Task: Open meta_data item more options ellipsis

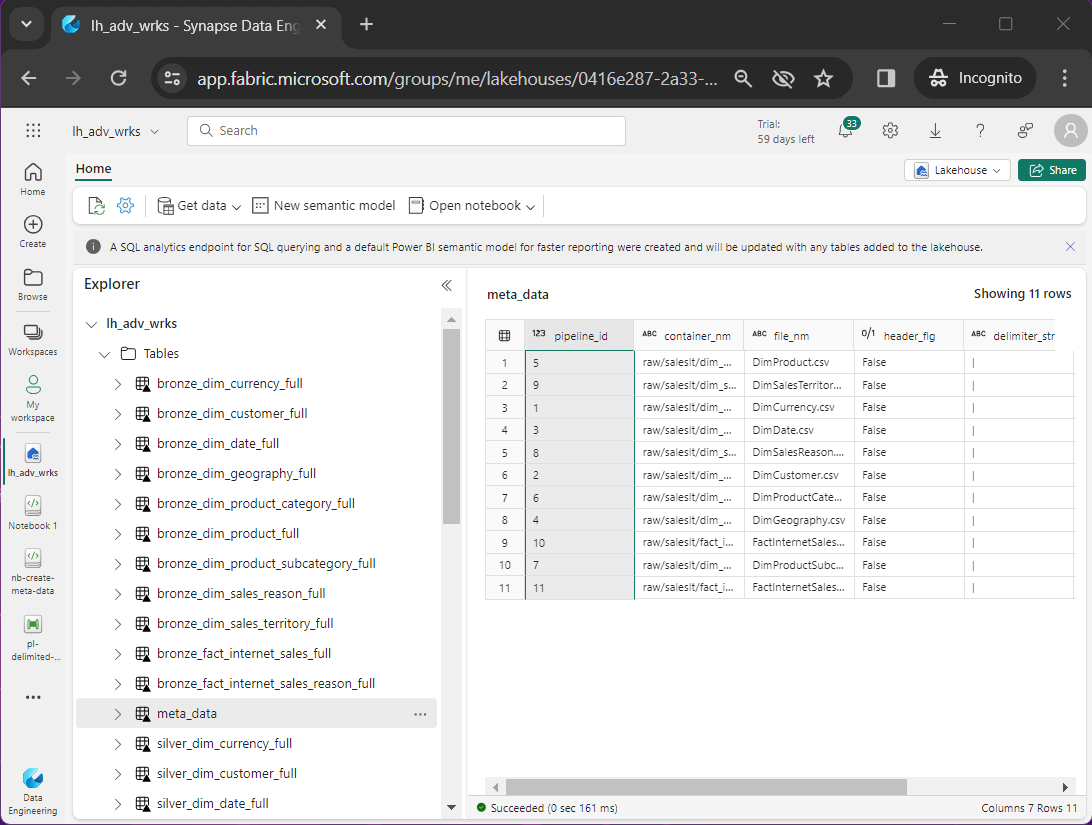Action: tap(420, 714)
